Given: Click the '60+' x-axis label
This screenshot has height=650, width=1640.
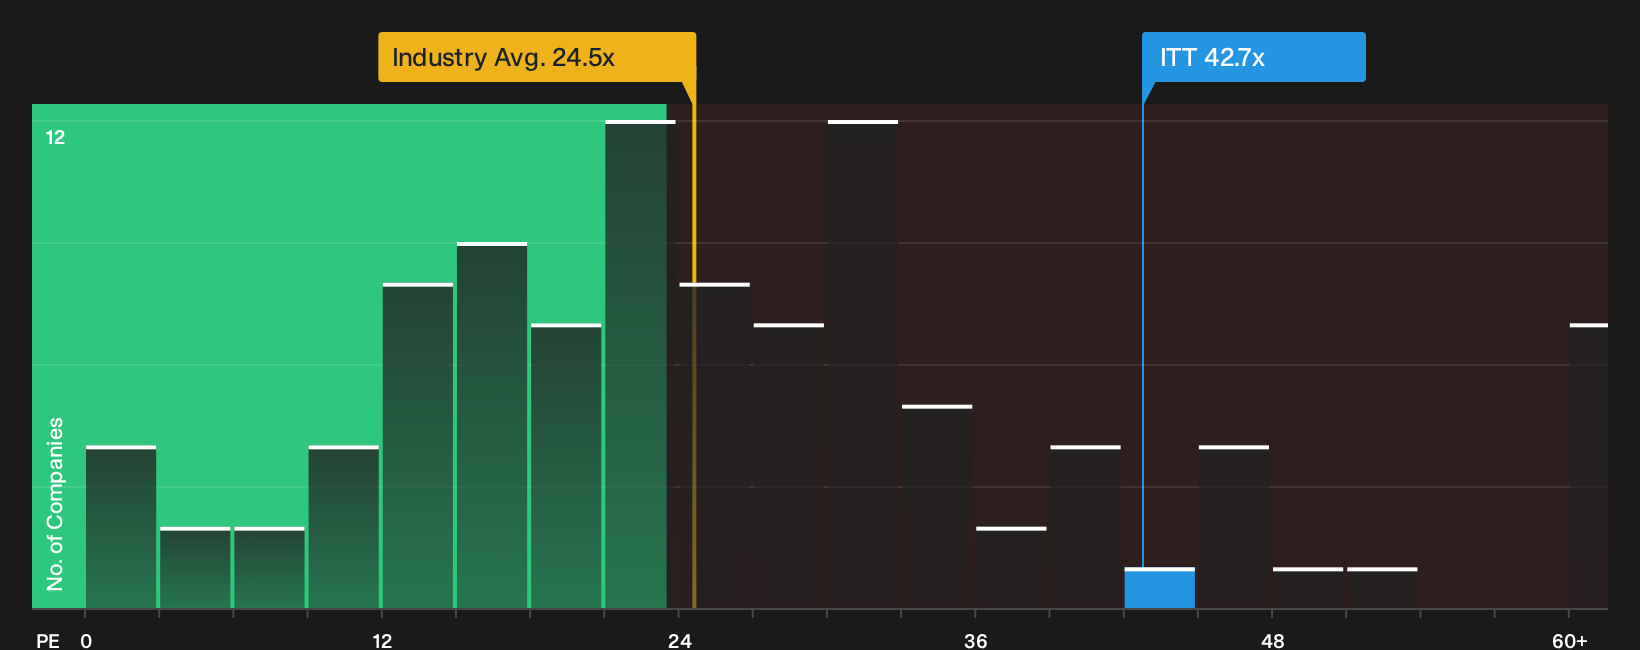Looking at the screenshot, I should 1569,640.
